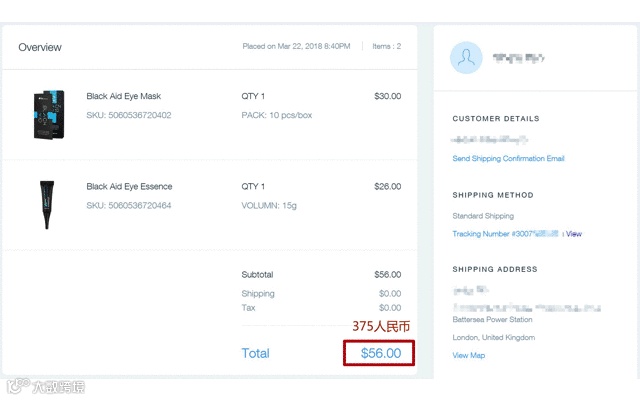Click the Standard Shipping method text
The height and width of the screenshot is (400, 640).
tap(483, 216)
